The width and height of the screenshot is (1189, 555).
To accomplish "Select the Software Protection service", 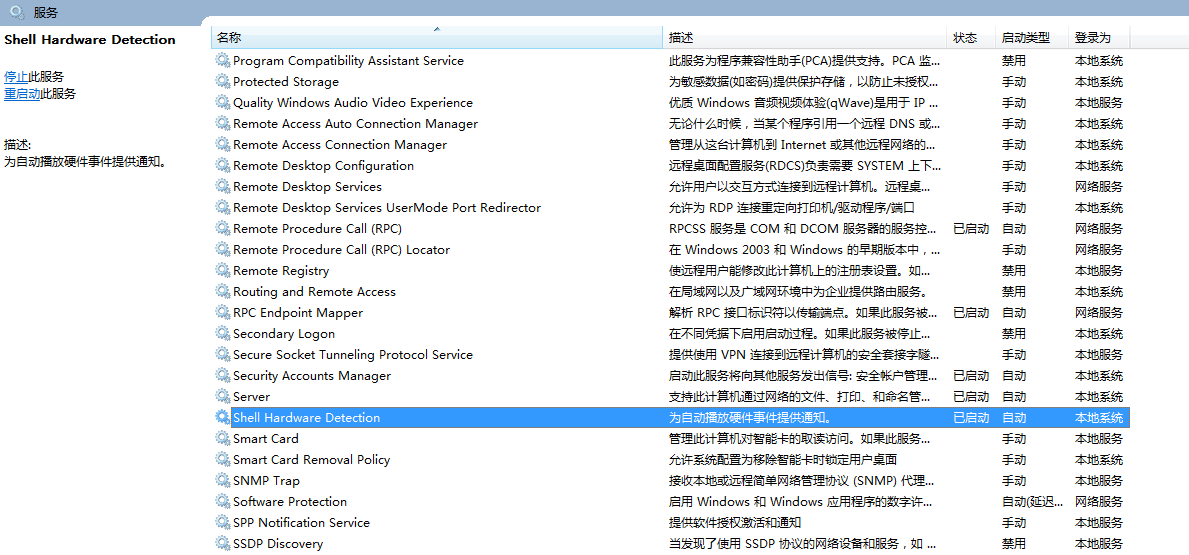I will tap(290, 502).
